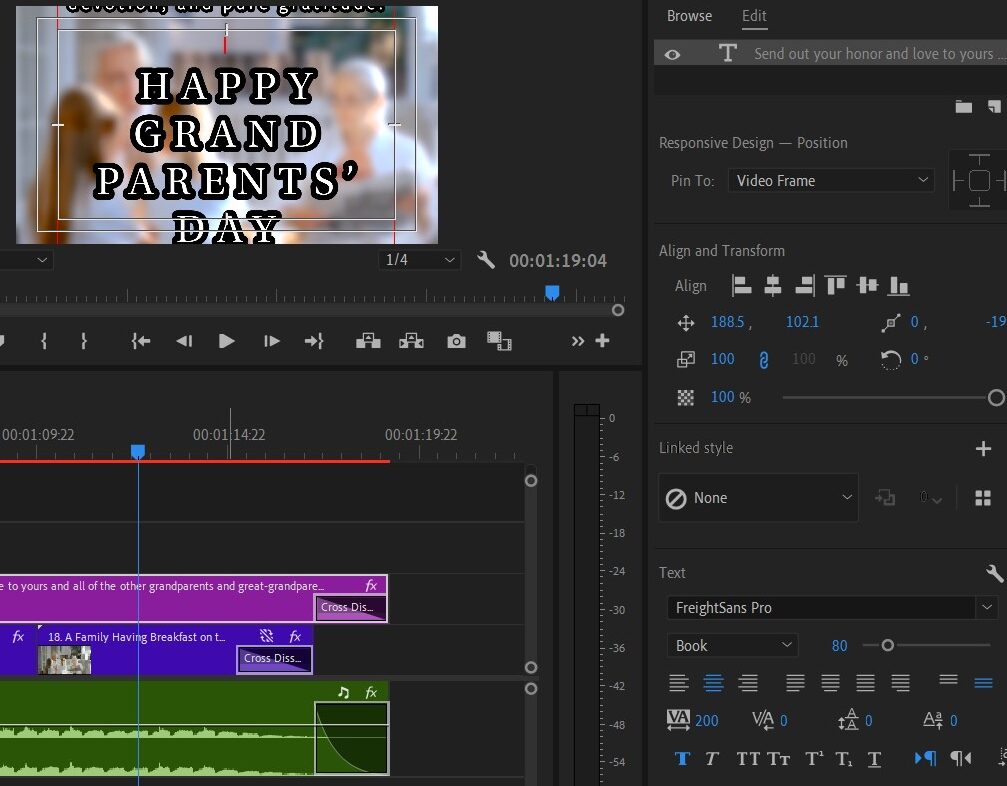The width and height of the screenshot is (1007, 786).
Task: Toggle faux italic
Action: coord(712,759)
